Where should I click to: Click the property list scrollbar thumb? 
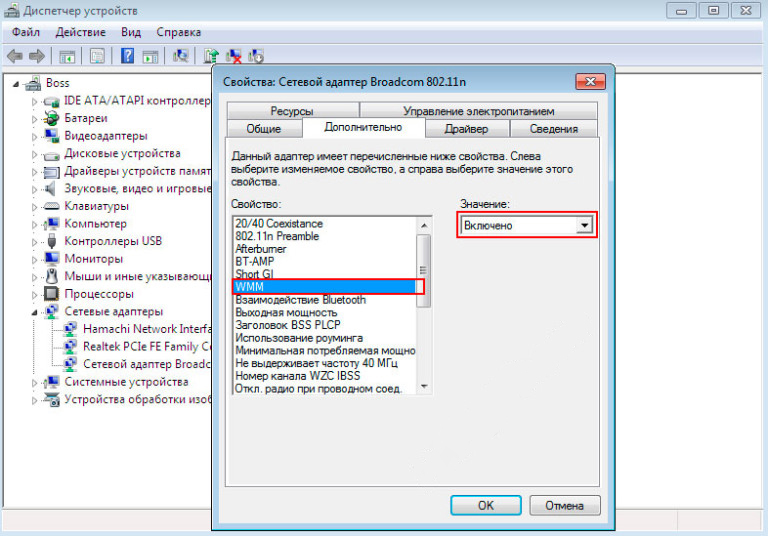point(424,270)
